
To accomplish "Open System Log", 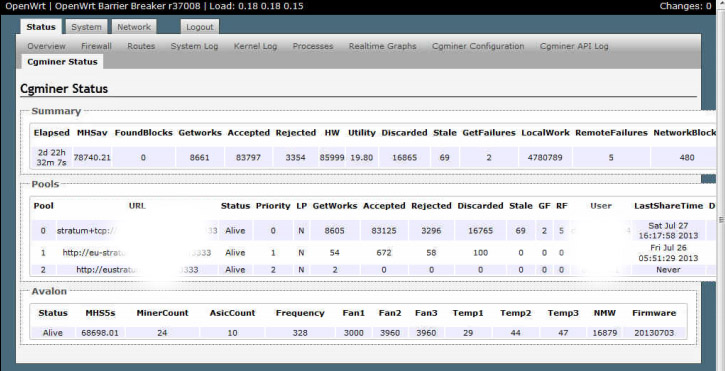I will click(x=194, y=46).
